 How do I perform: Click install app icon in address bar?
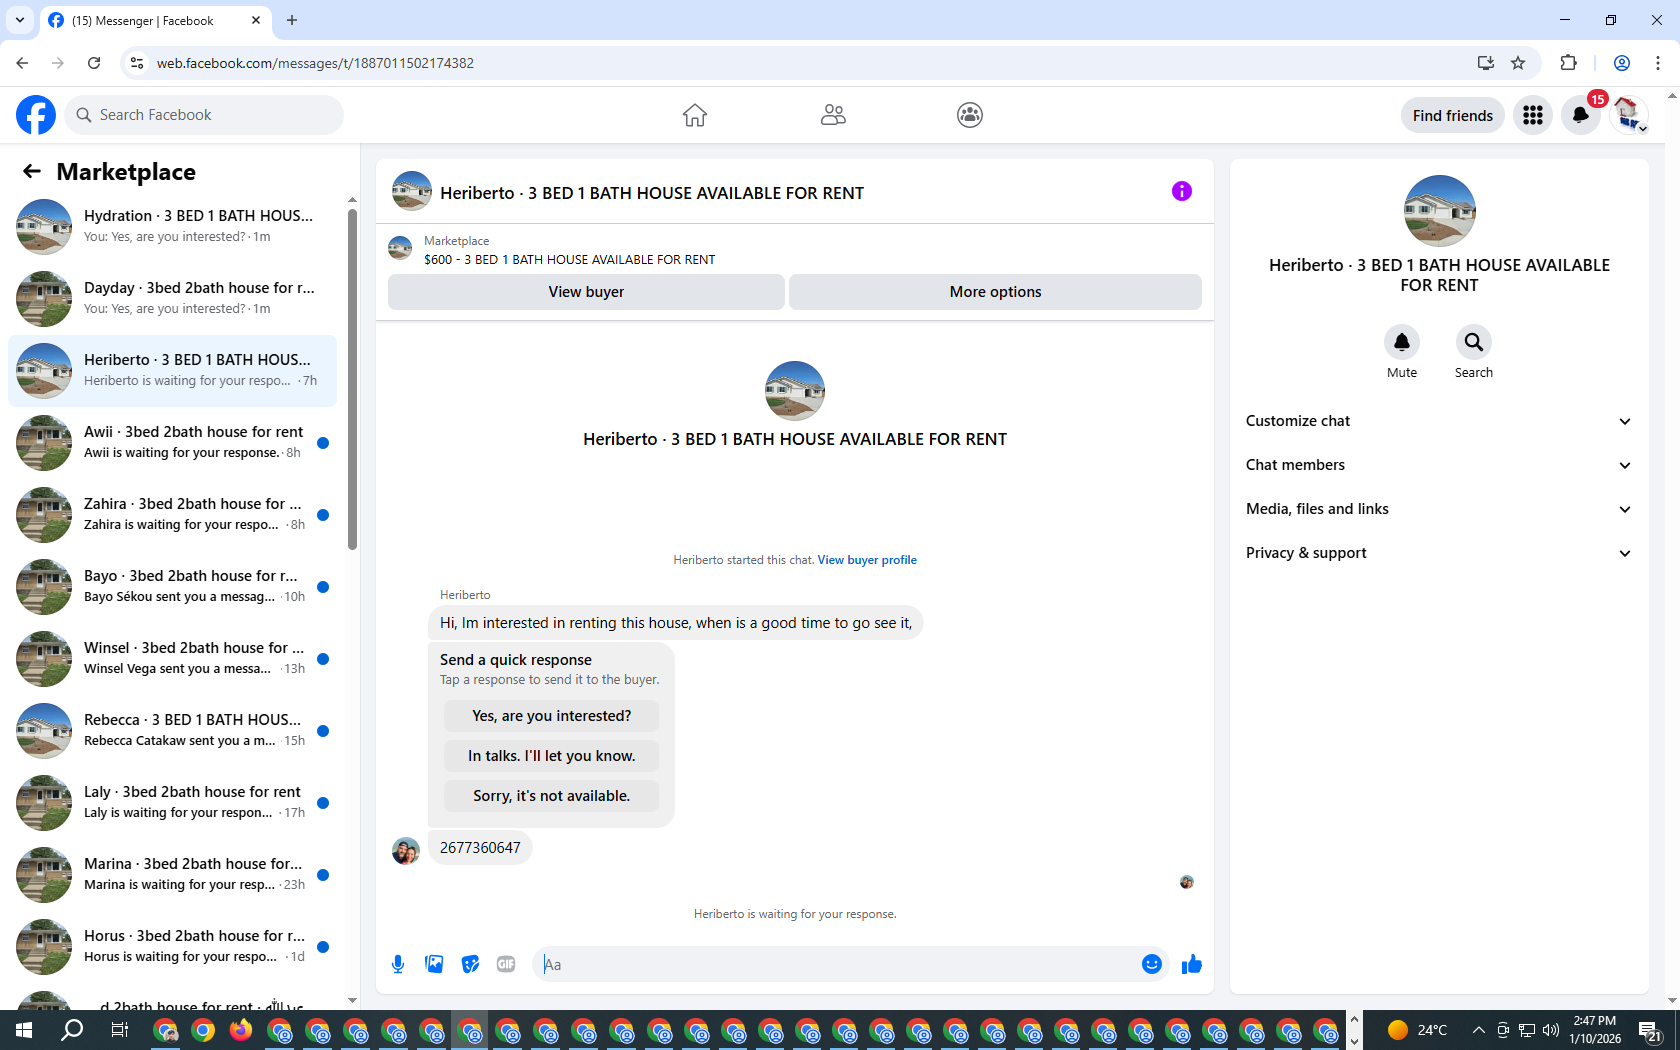(x=1486, y=63)
